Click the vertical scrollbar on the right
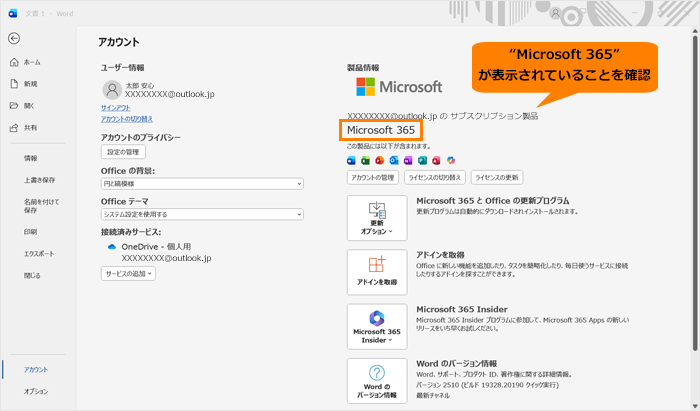The image size is (700, 411). (x=695, y=192)
